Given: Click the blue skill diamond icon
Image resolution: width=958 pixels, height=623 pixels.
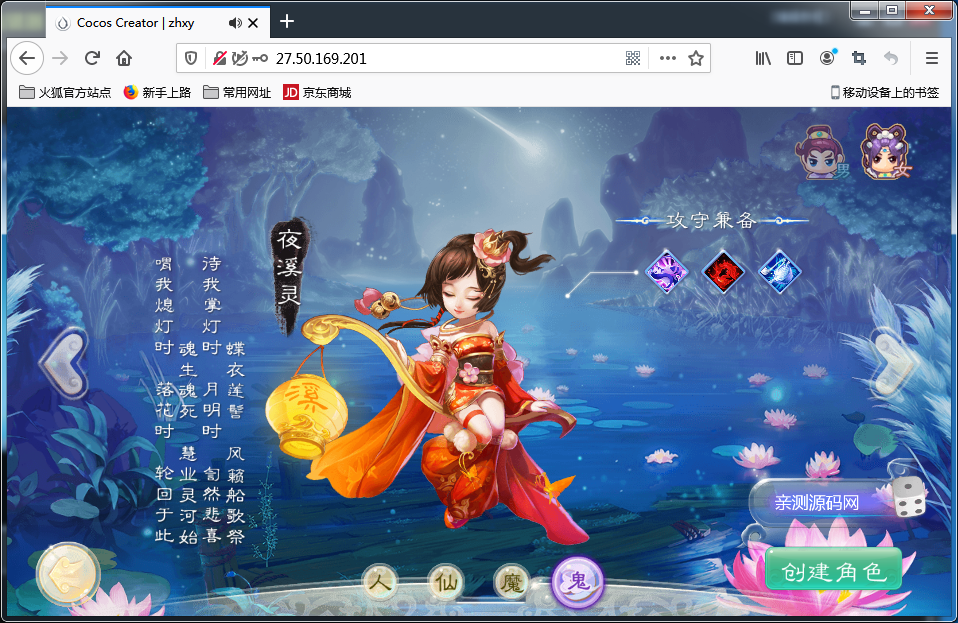Looking at the screenshot, I should click(x=780, y=271).
